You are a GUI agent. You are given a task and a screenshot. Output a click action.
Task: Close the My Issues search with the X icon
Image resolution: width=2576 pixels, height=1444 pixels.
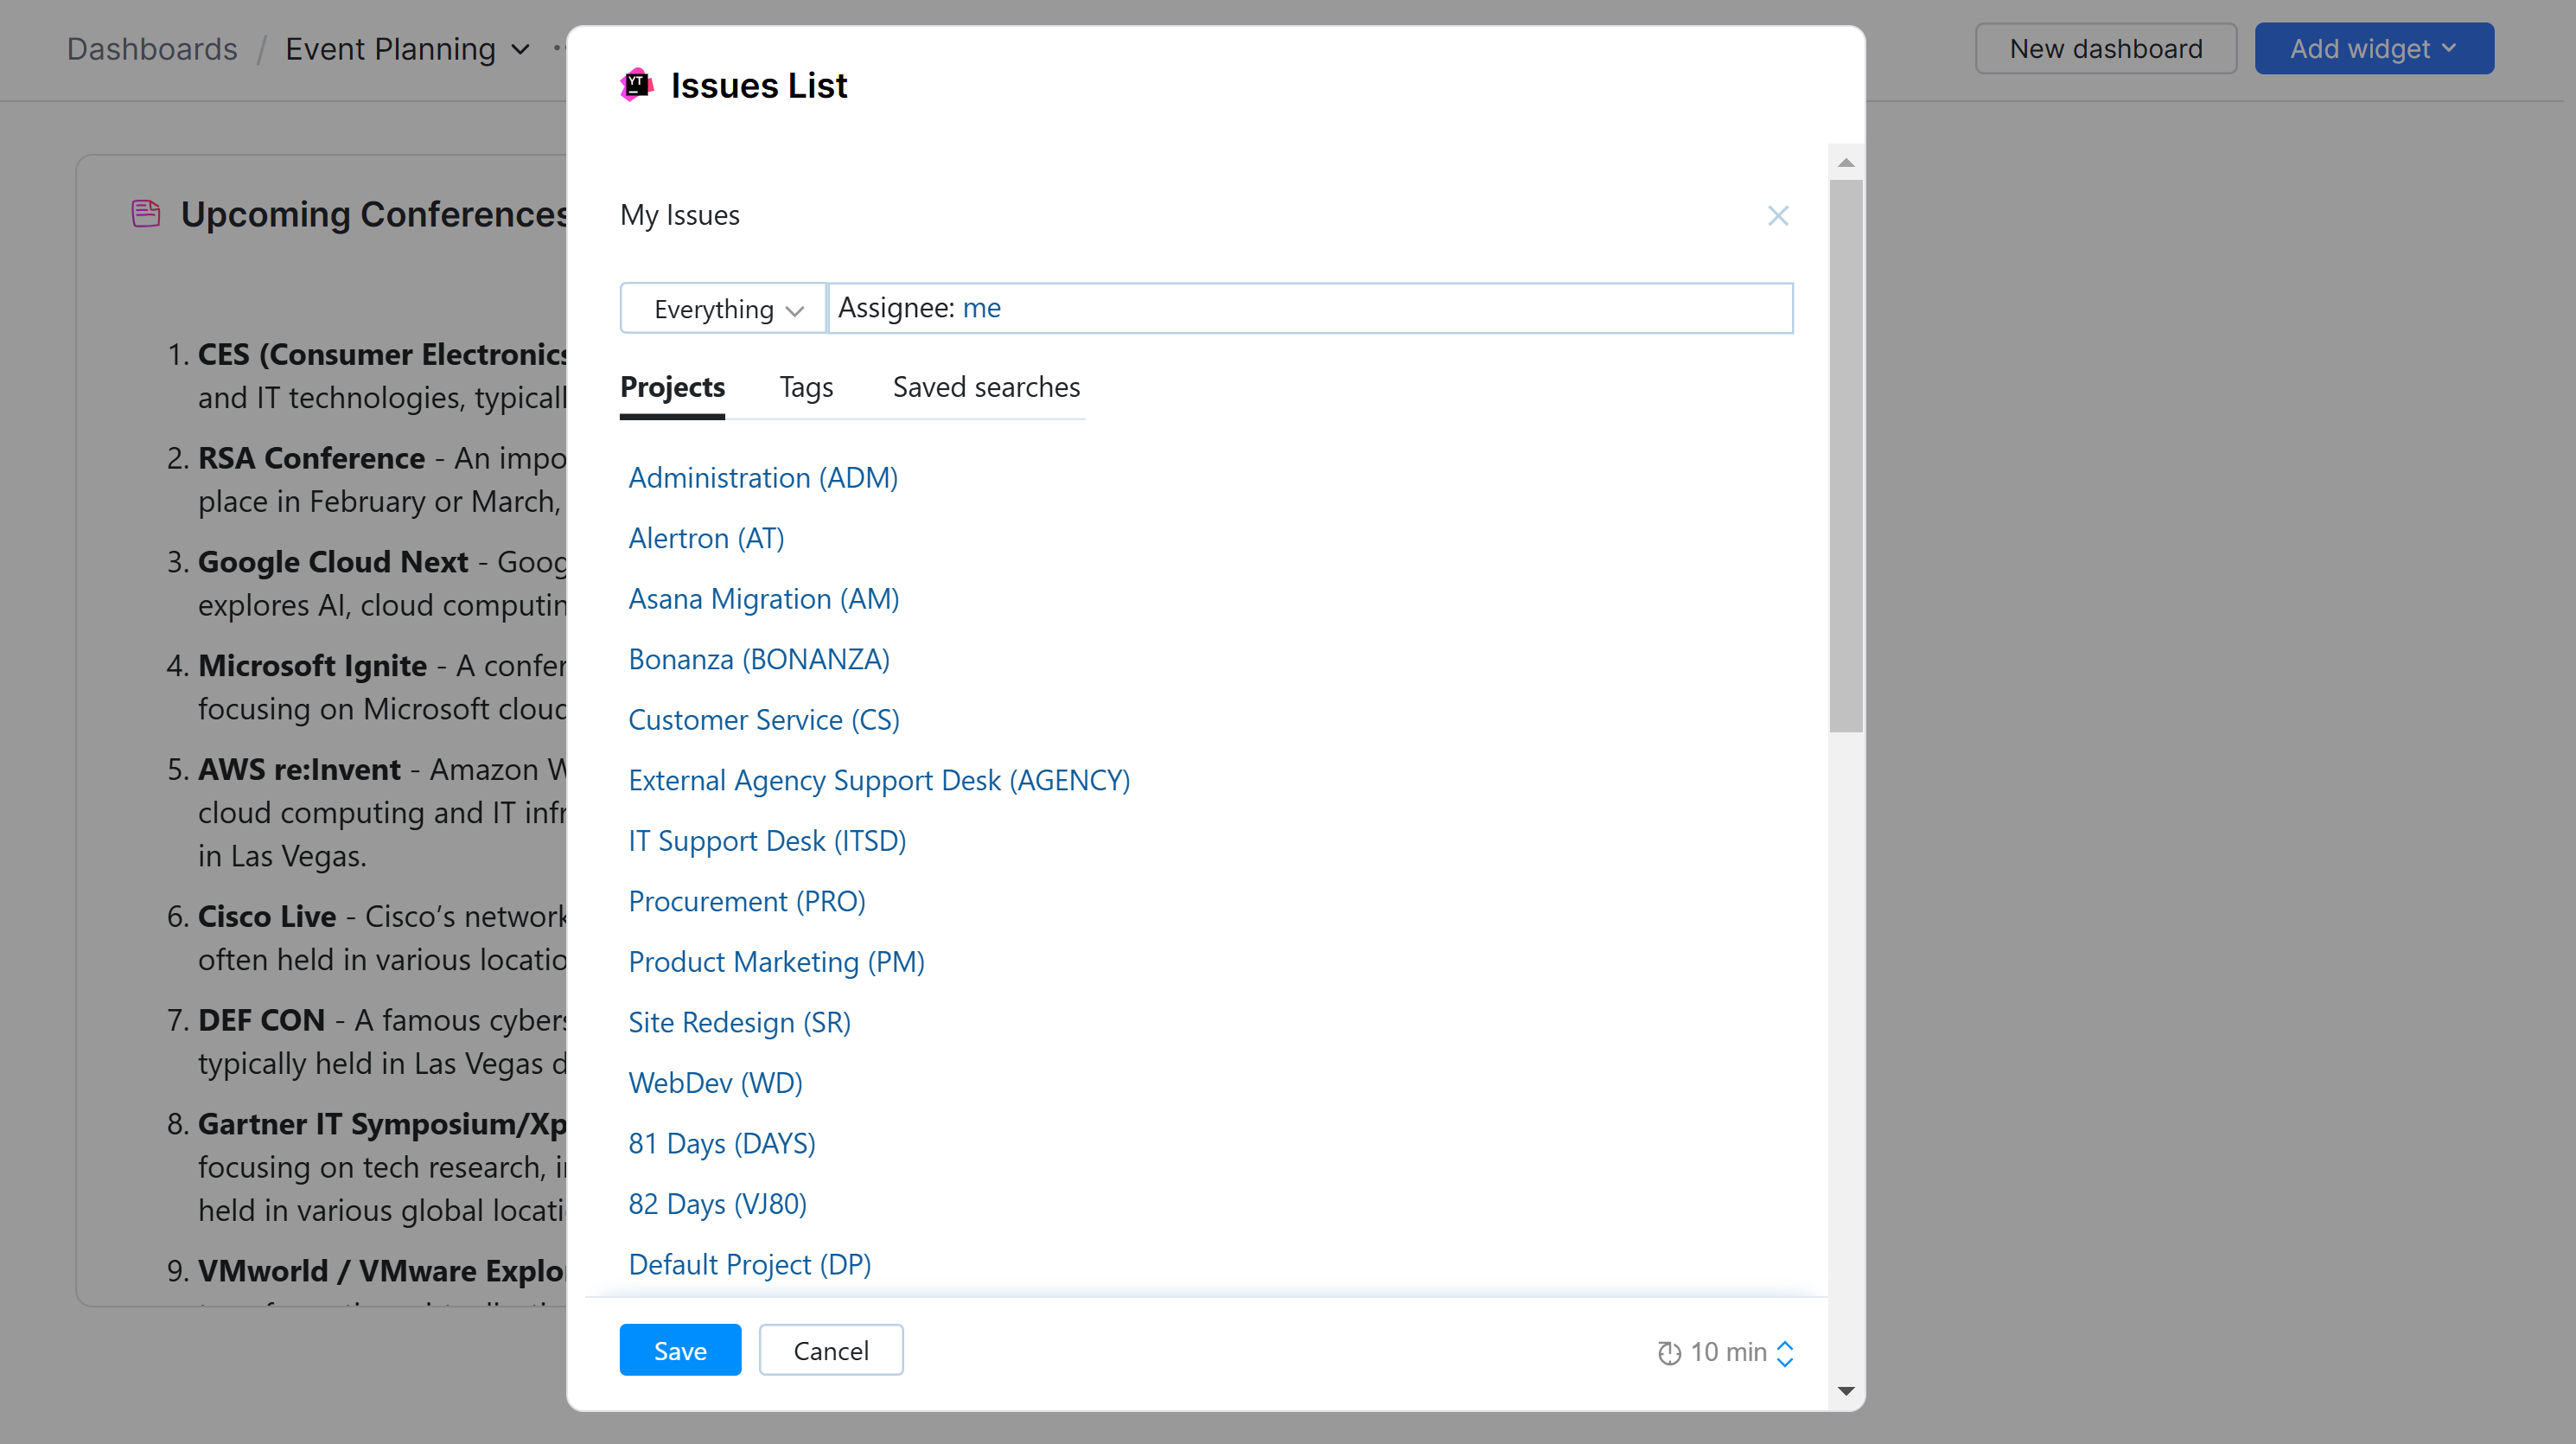(x=1778, y=216)
